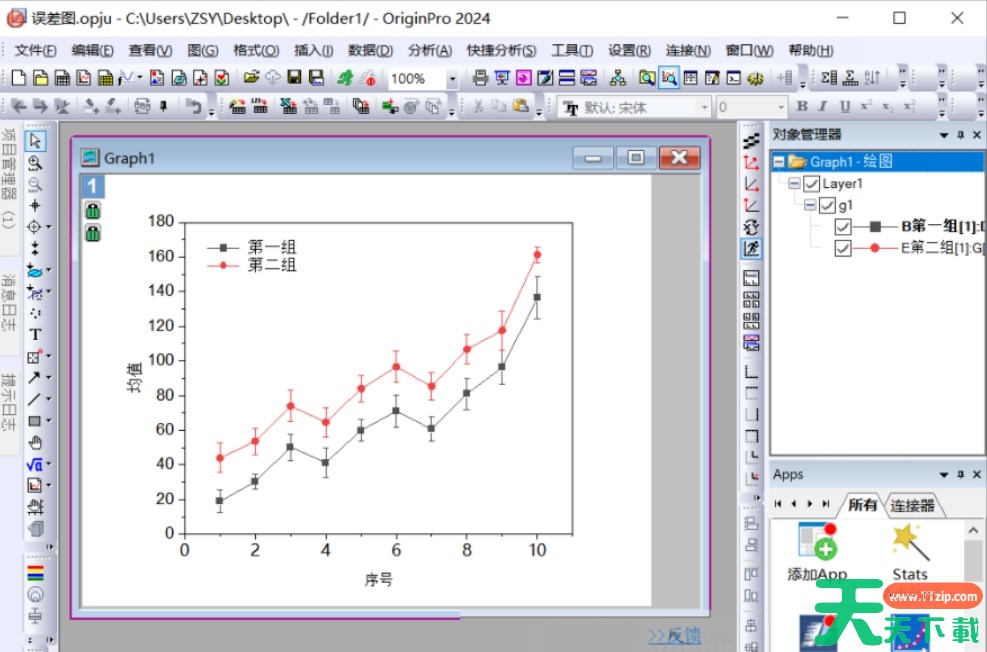Select the Zoom In tool

click(35, 163)
